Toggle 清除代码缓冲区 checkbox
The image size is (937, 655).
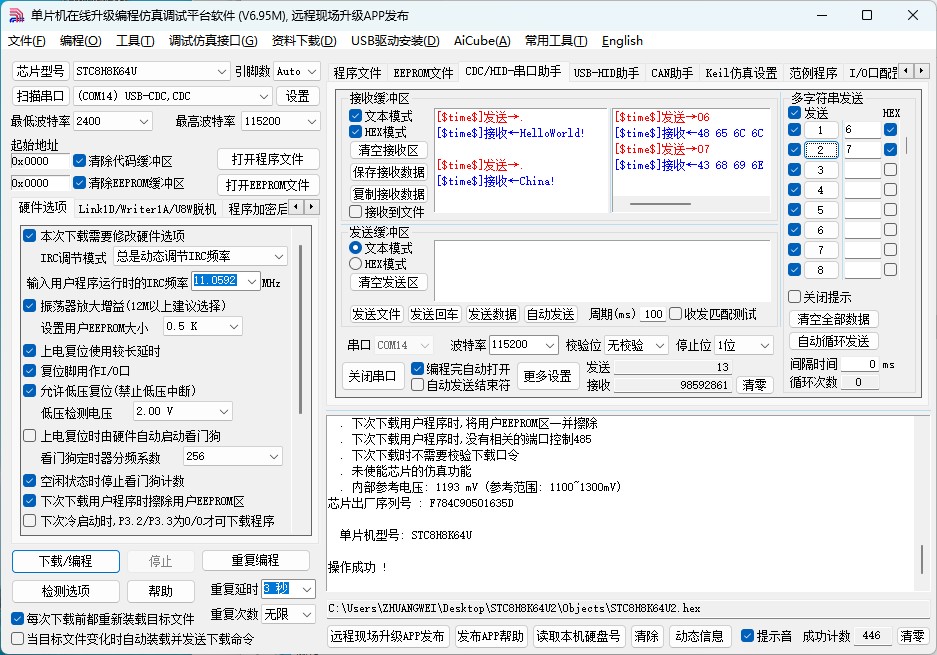79,161
